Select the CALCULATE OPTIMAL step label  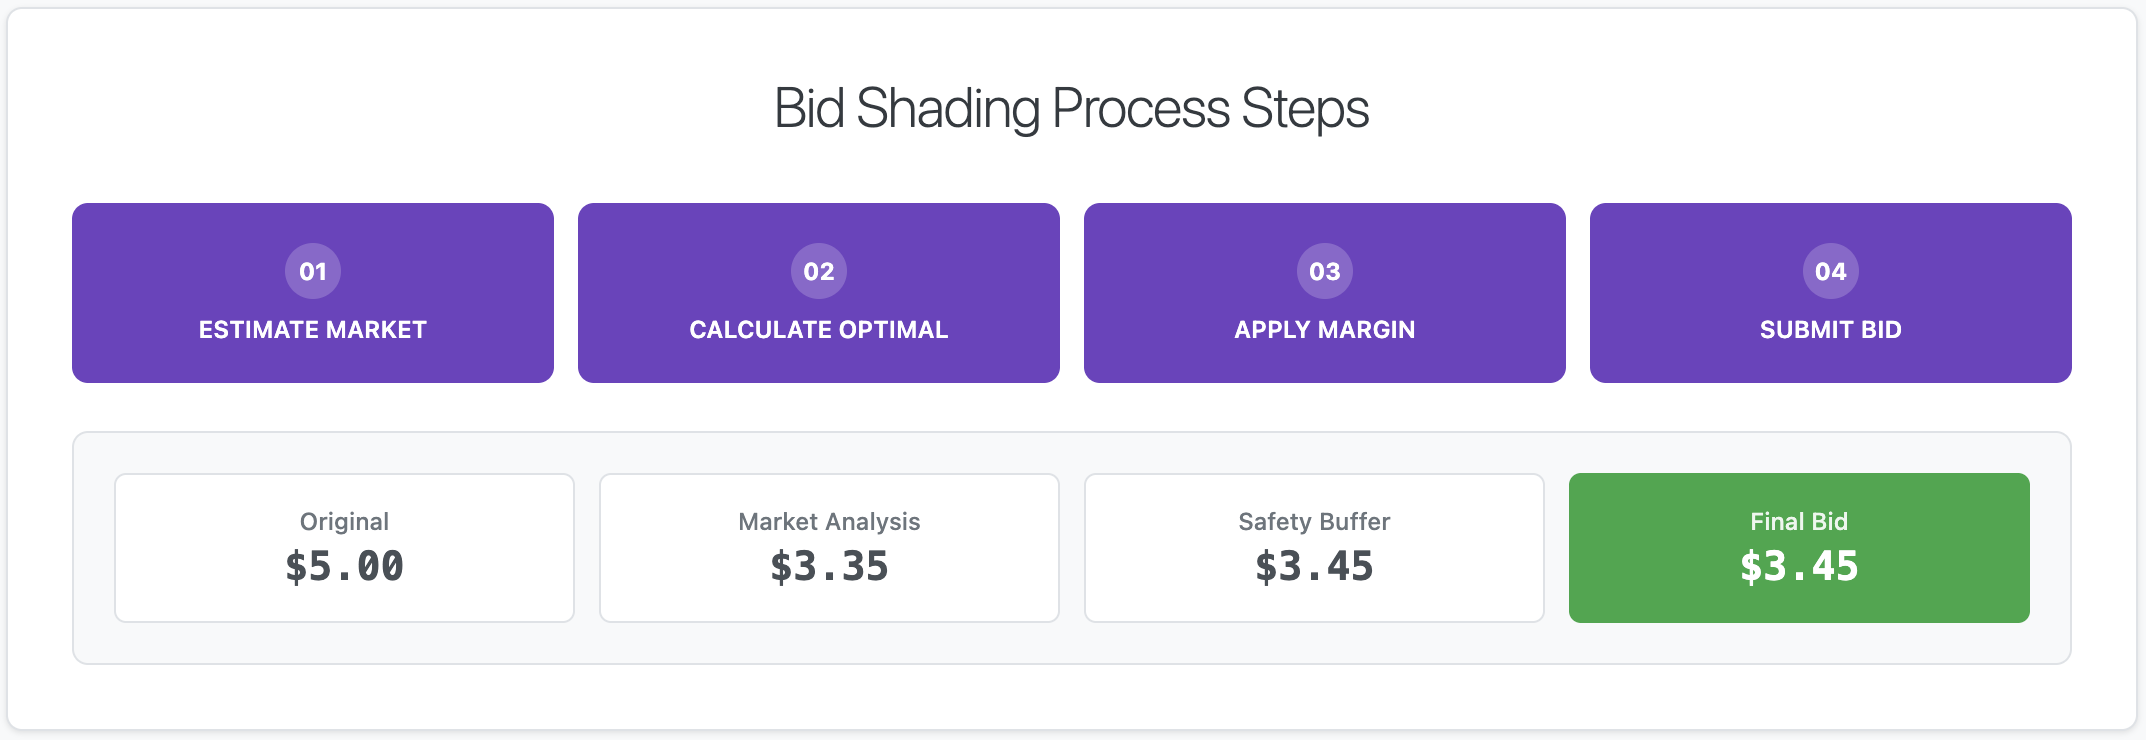pyautogui.click(x=819, y=330)
